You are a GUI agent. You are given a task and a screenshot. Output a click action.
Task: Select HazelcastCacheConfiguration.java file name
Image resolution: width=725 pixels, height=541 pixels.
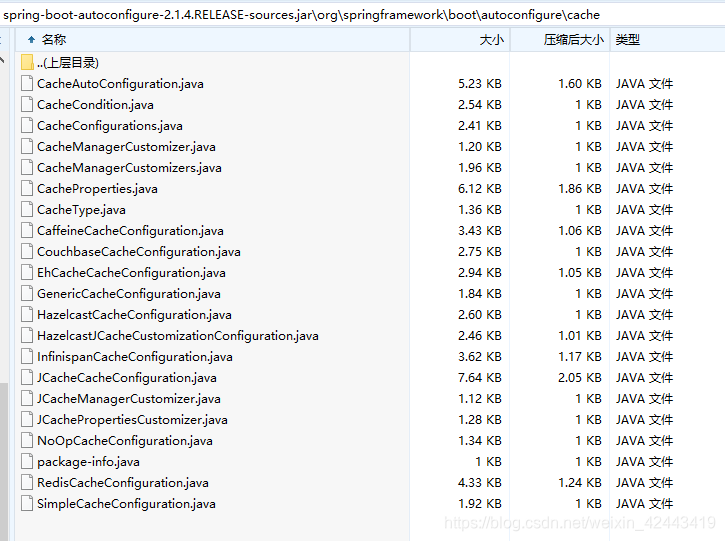point(134,315)
